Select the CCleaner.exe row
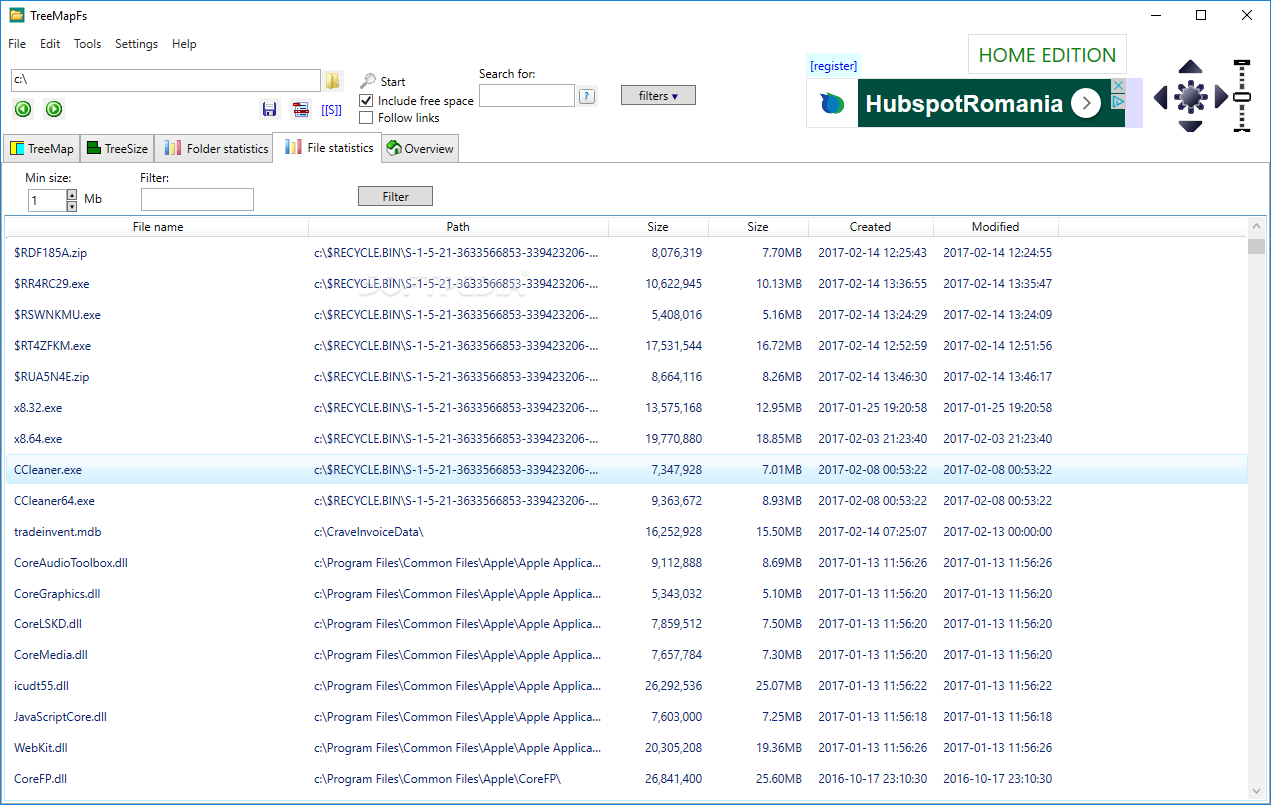The width and height of the screenshot is (1271, 805). (626, 470)
